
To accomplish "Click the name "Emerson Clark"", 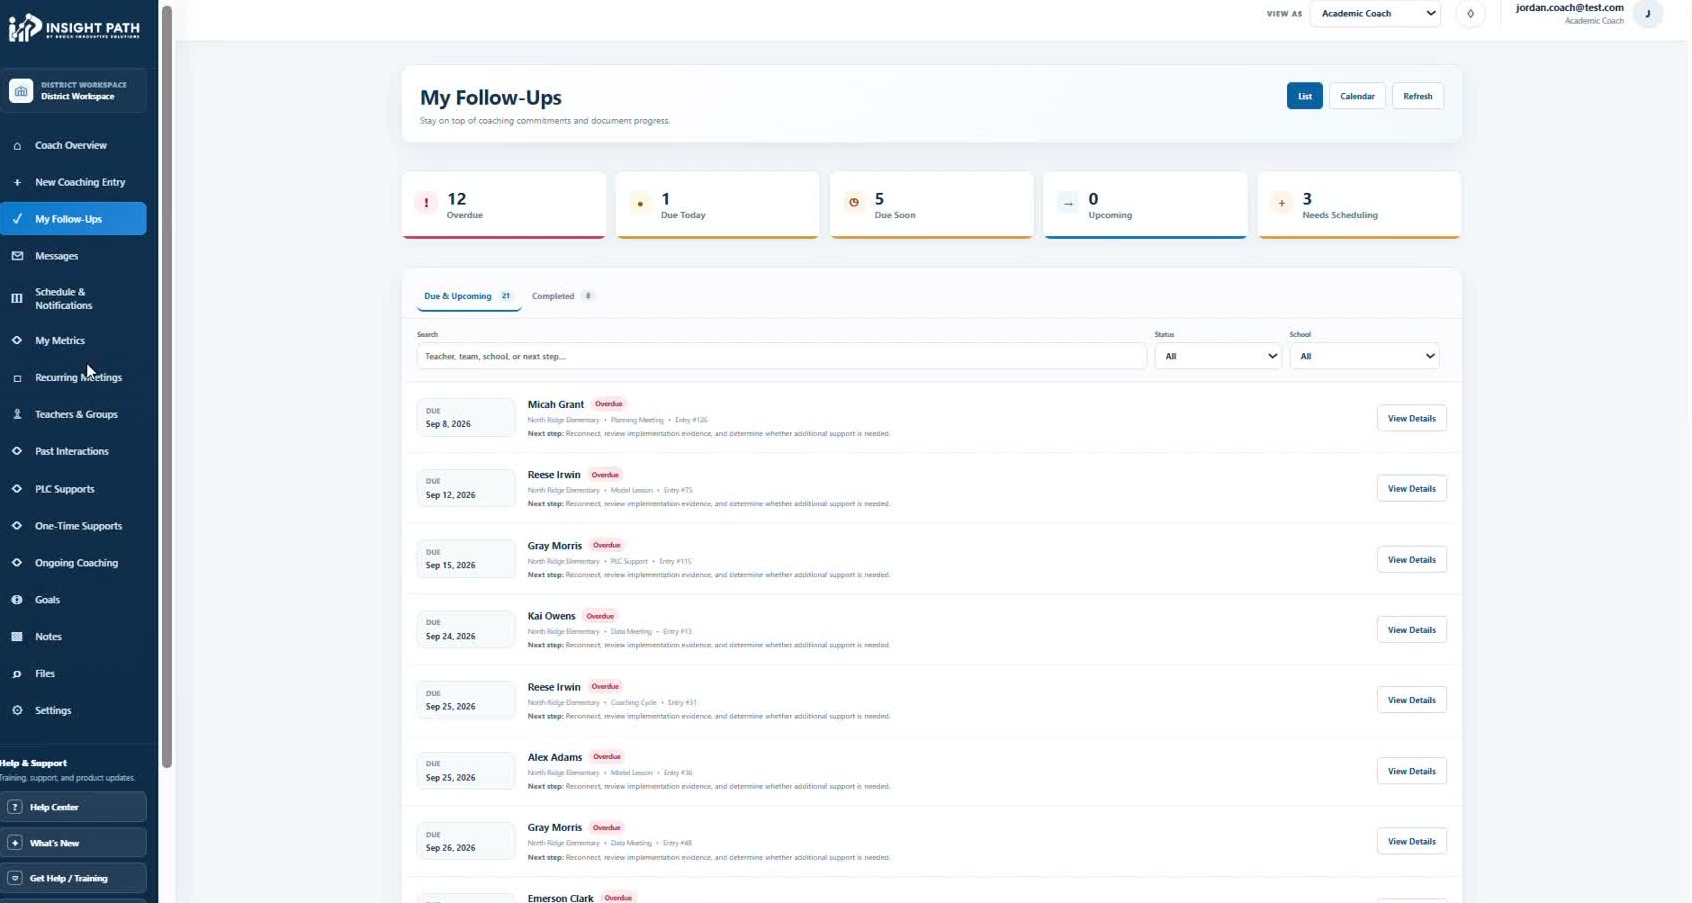I will coord(561,898).
